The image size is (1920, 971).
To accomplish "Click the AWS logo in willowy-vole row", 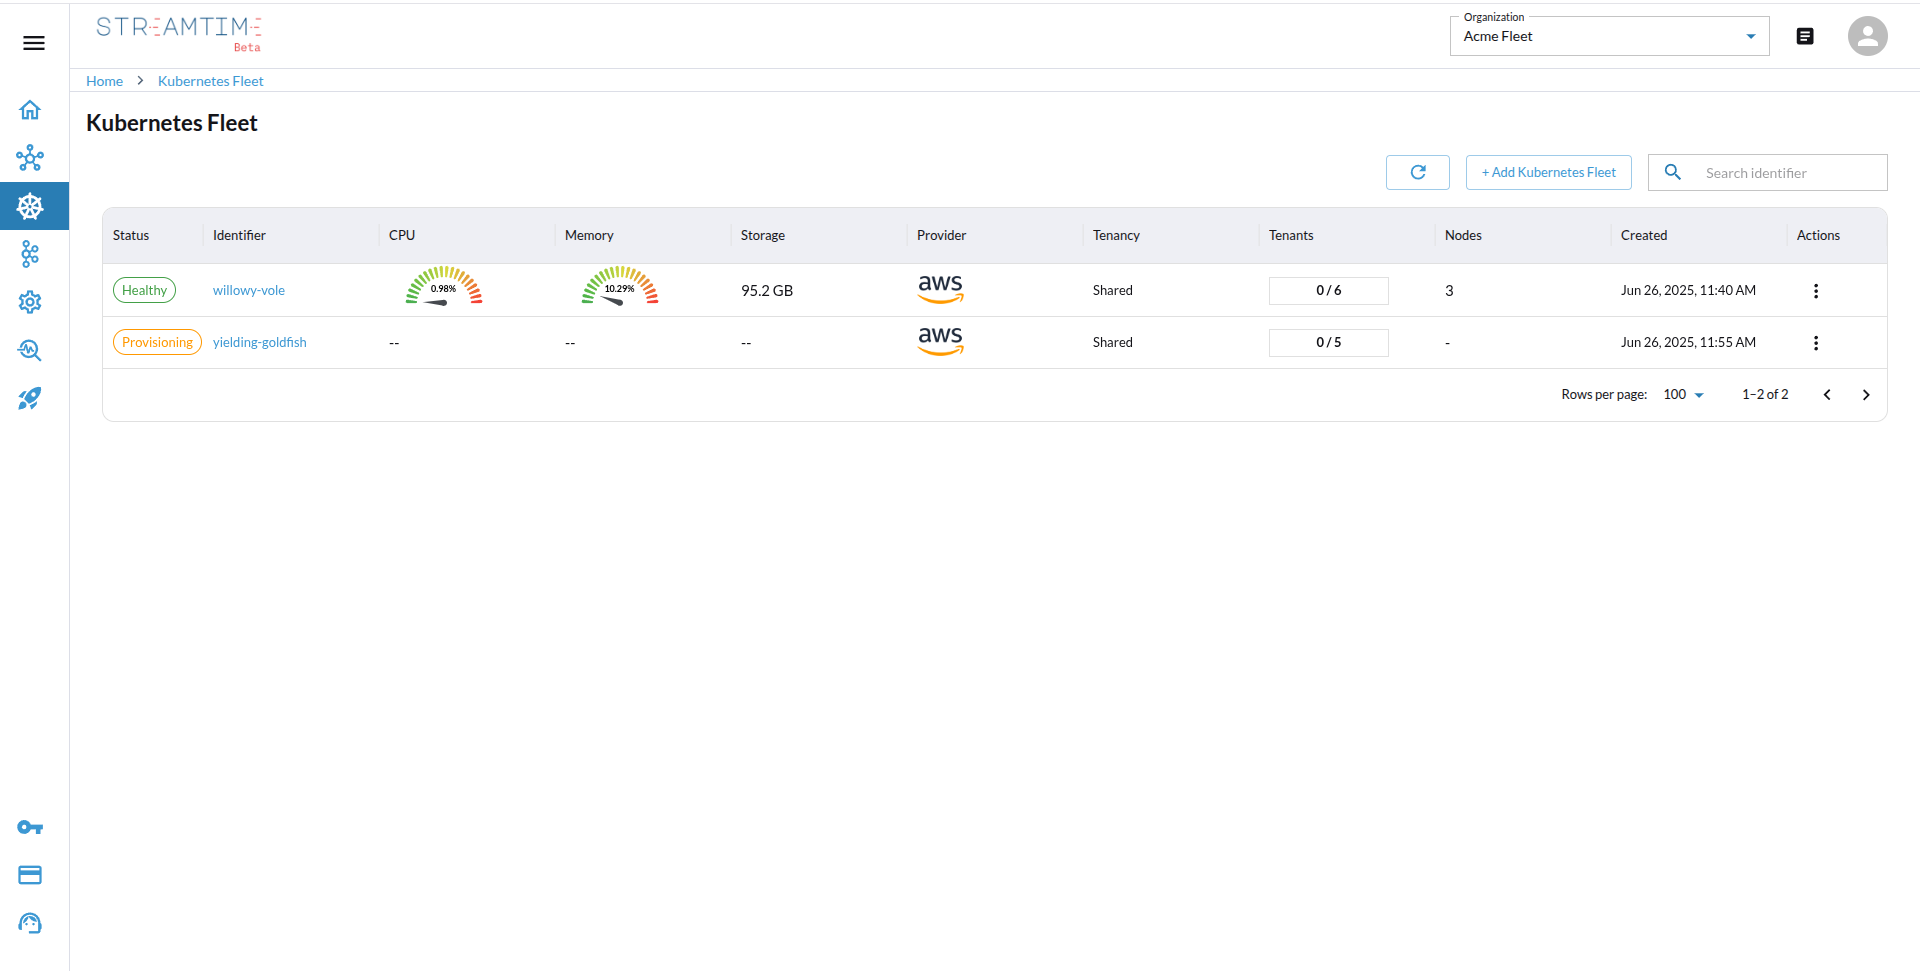I will (x=941, y=289).
